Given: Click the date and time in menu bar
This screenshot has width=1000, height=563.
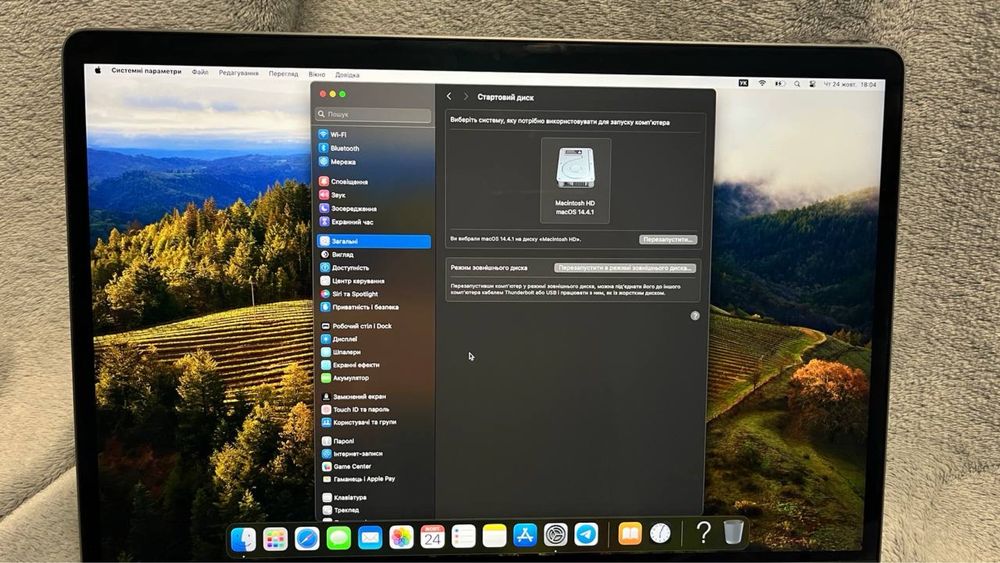Looking at the screenshot, I should coord(850,84).
